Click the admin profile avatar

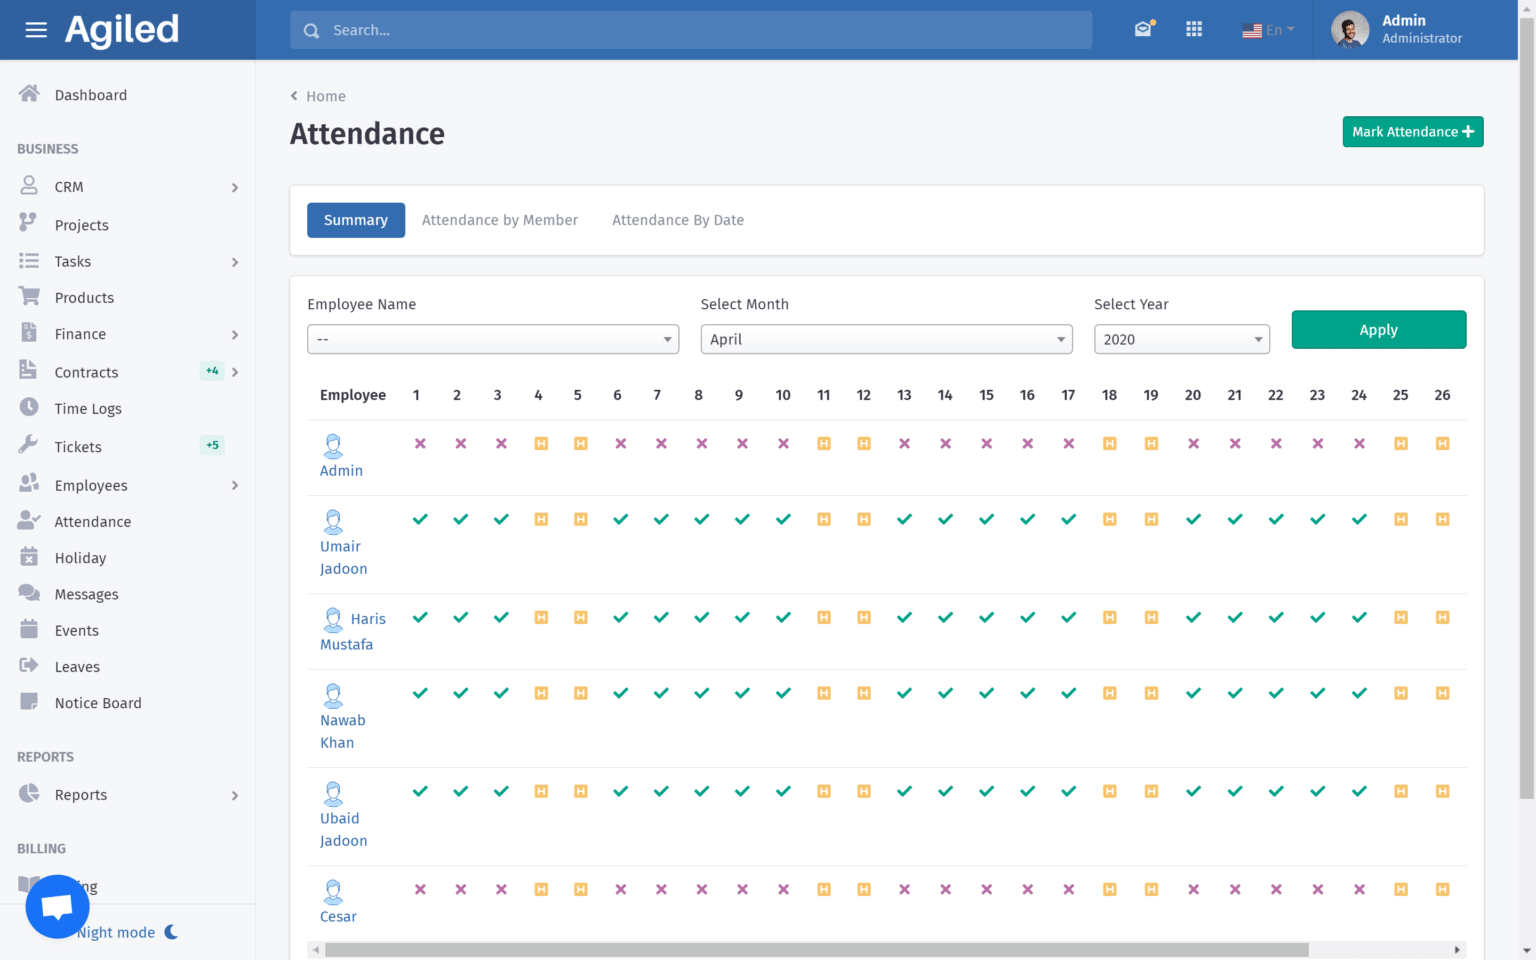pos(1350,29)
